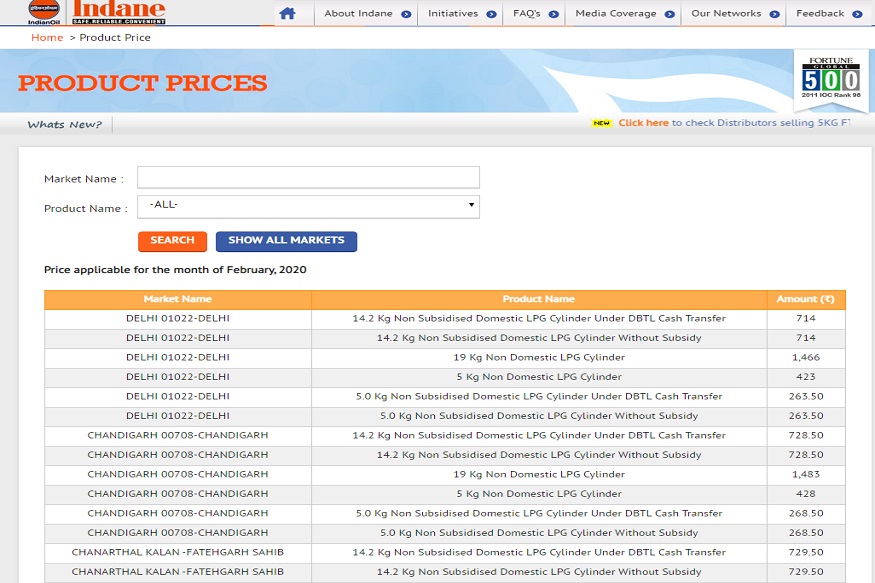The height and width of the screenshot is (583, 875).
Task: Focus the Market Name text field
Action: [x=308, y=177]
